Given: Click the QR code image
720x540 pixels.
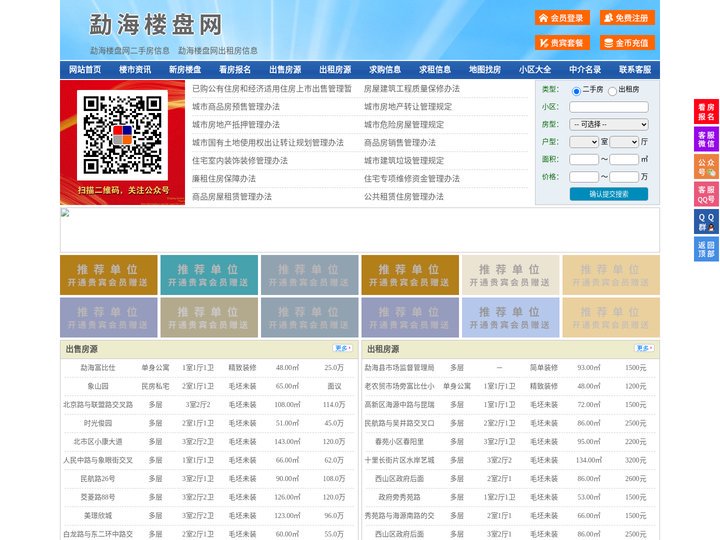Looking at the screenshot, I should click(x=122, y=135).
